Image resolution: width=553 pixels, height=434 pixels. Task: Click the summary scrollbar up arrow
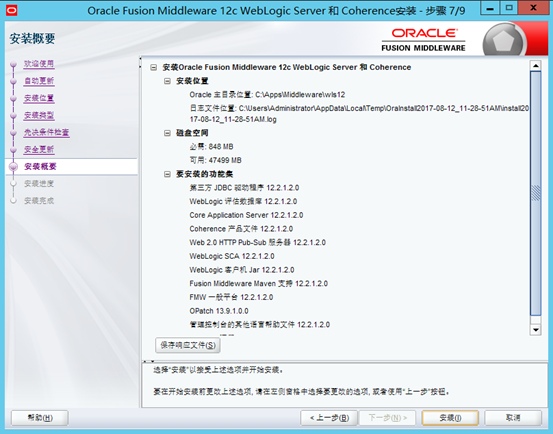tap(536, 66)
